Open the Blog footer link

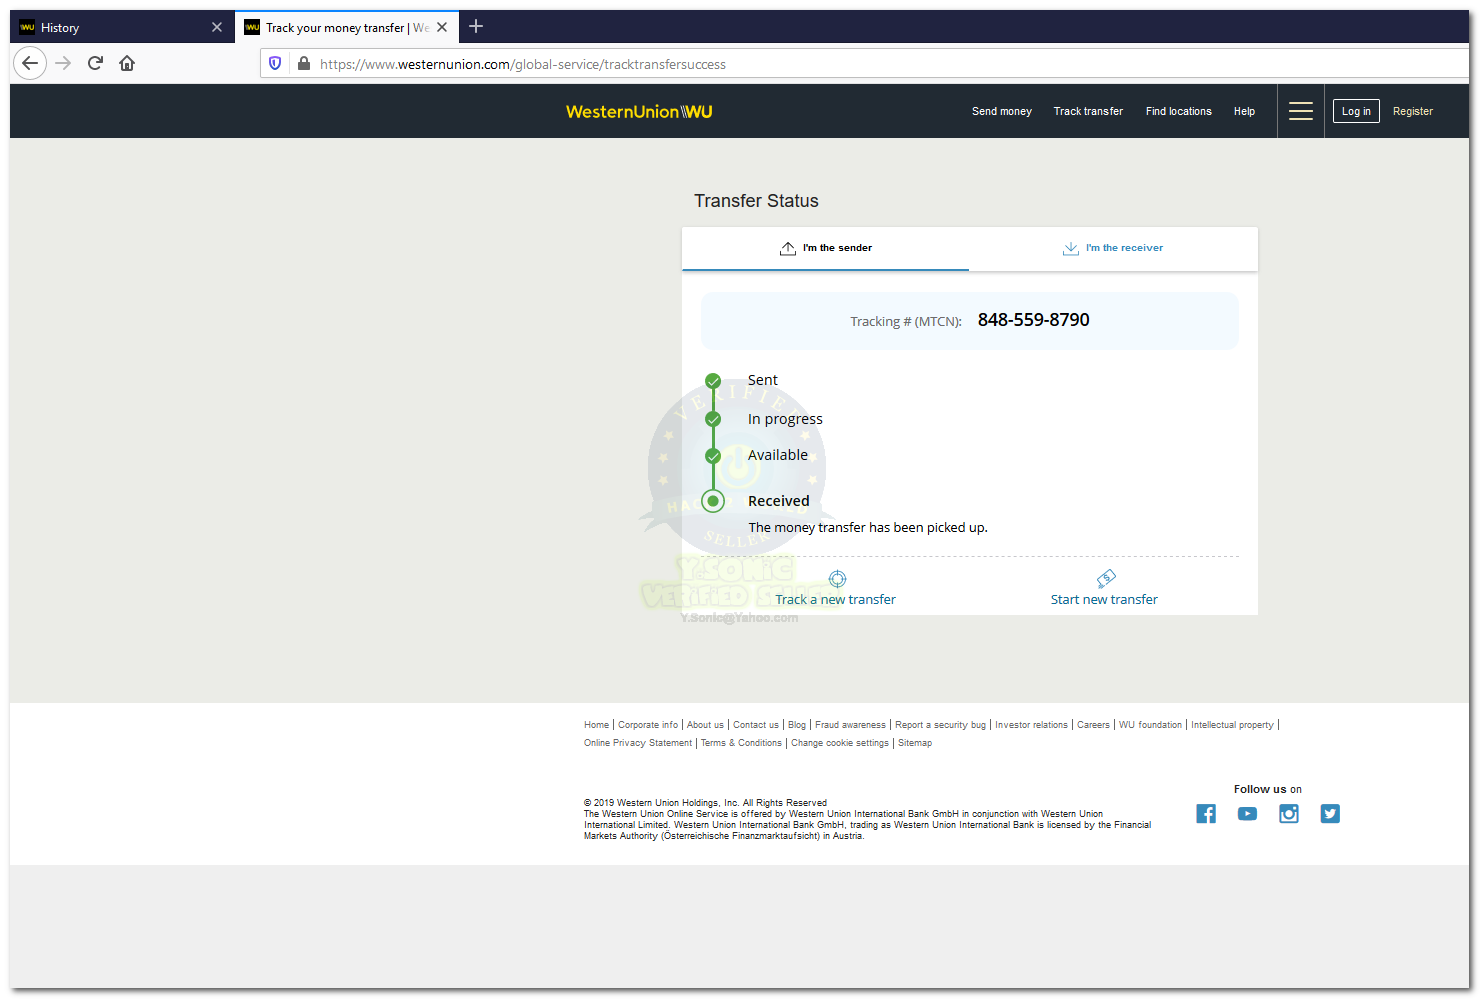tap(797, 725)
